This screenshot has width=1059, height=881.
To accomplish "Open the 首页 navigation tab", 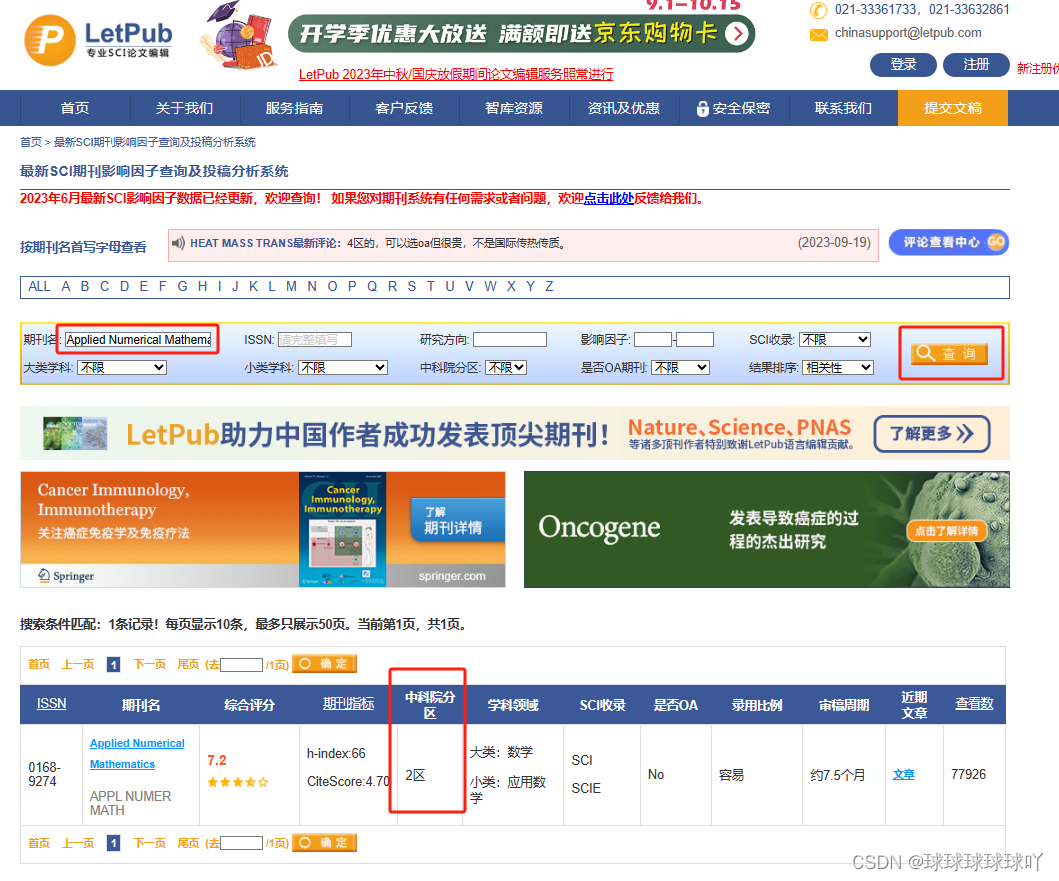I will tap(75, 108).
